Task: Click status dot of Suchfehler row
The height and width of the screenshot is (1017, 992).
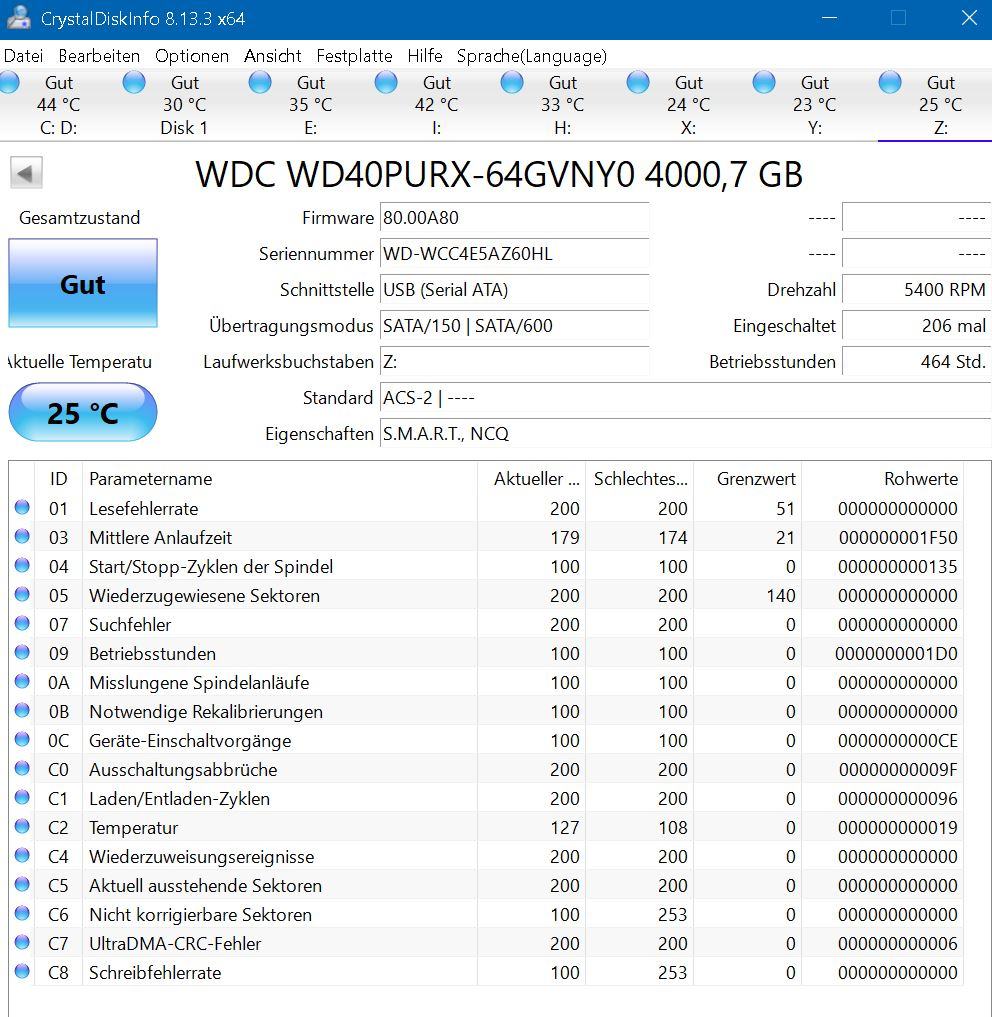Action: point(22,623)
